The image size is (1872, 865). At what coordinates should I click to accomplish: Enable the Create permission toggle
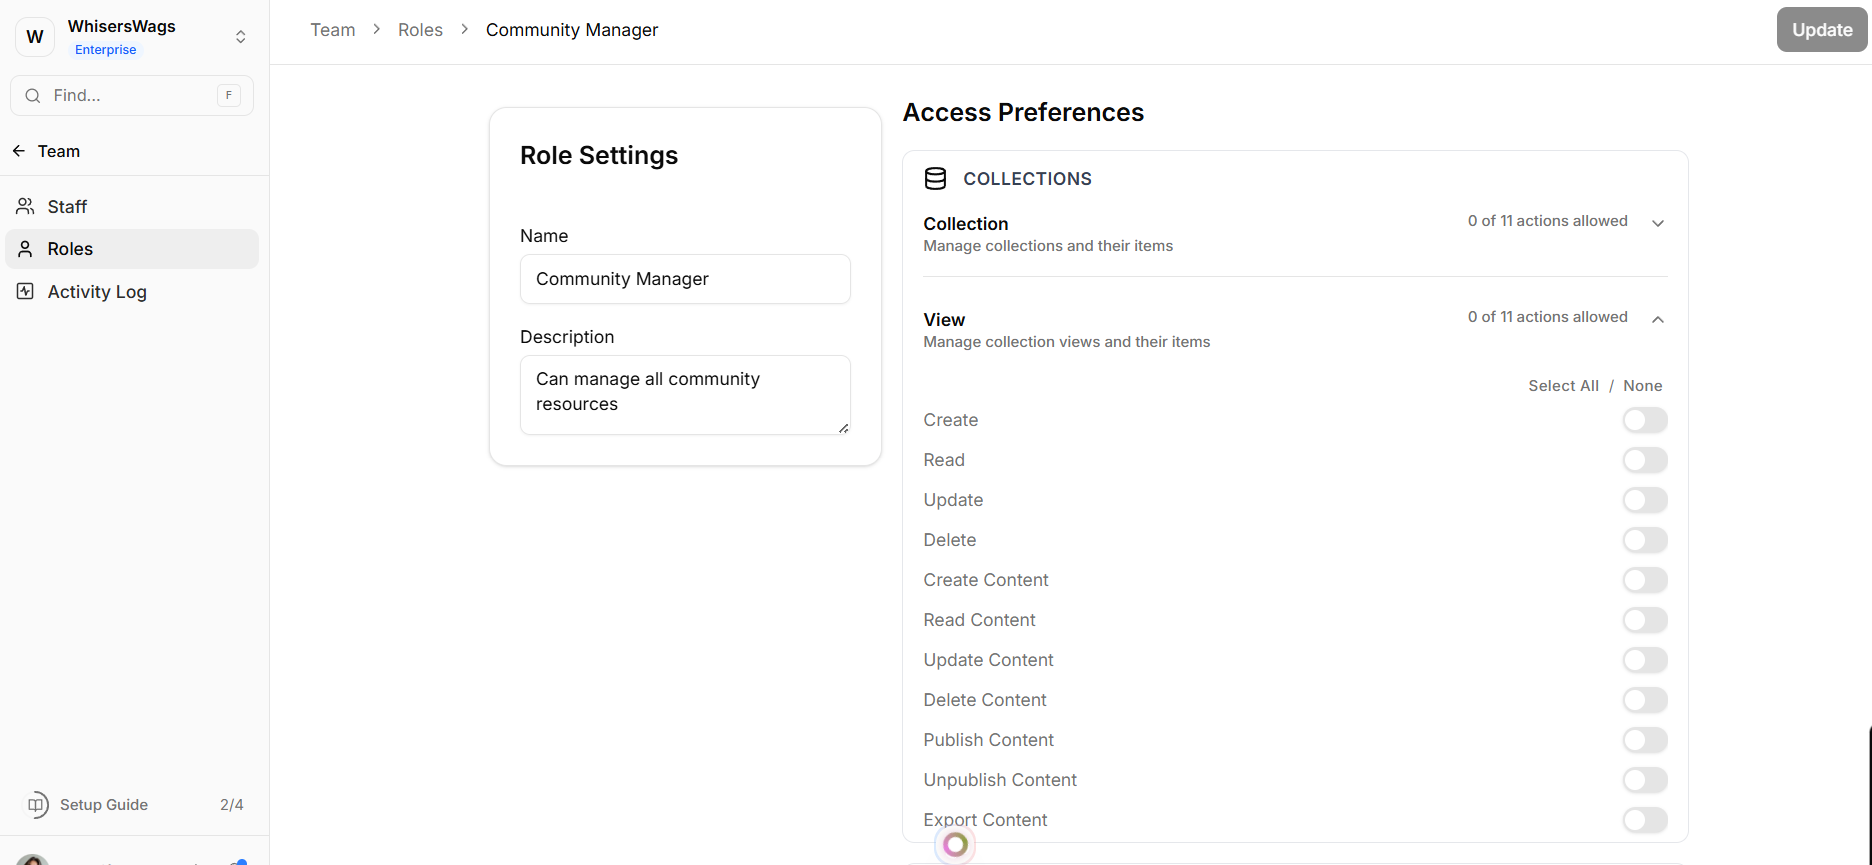coord(1644,420)
